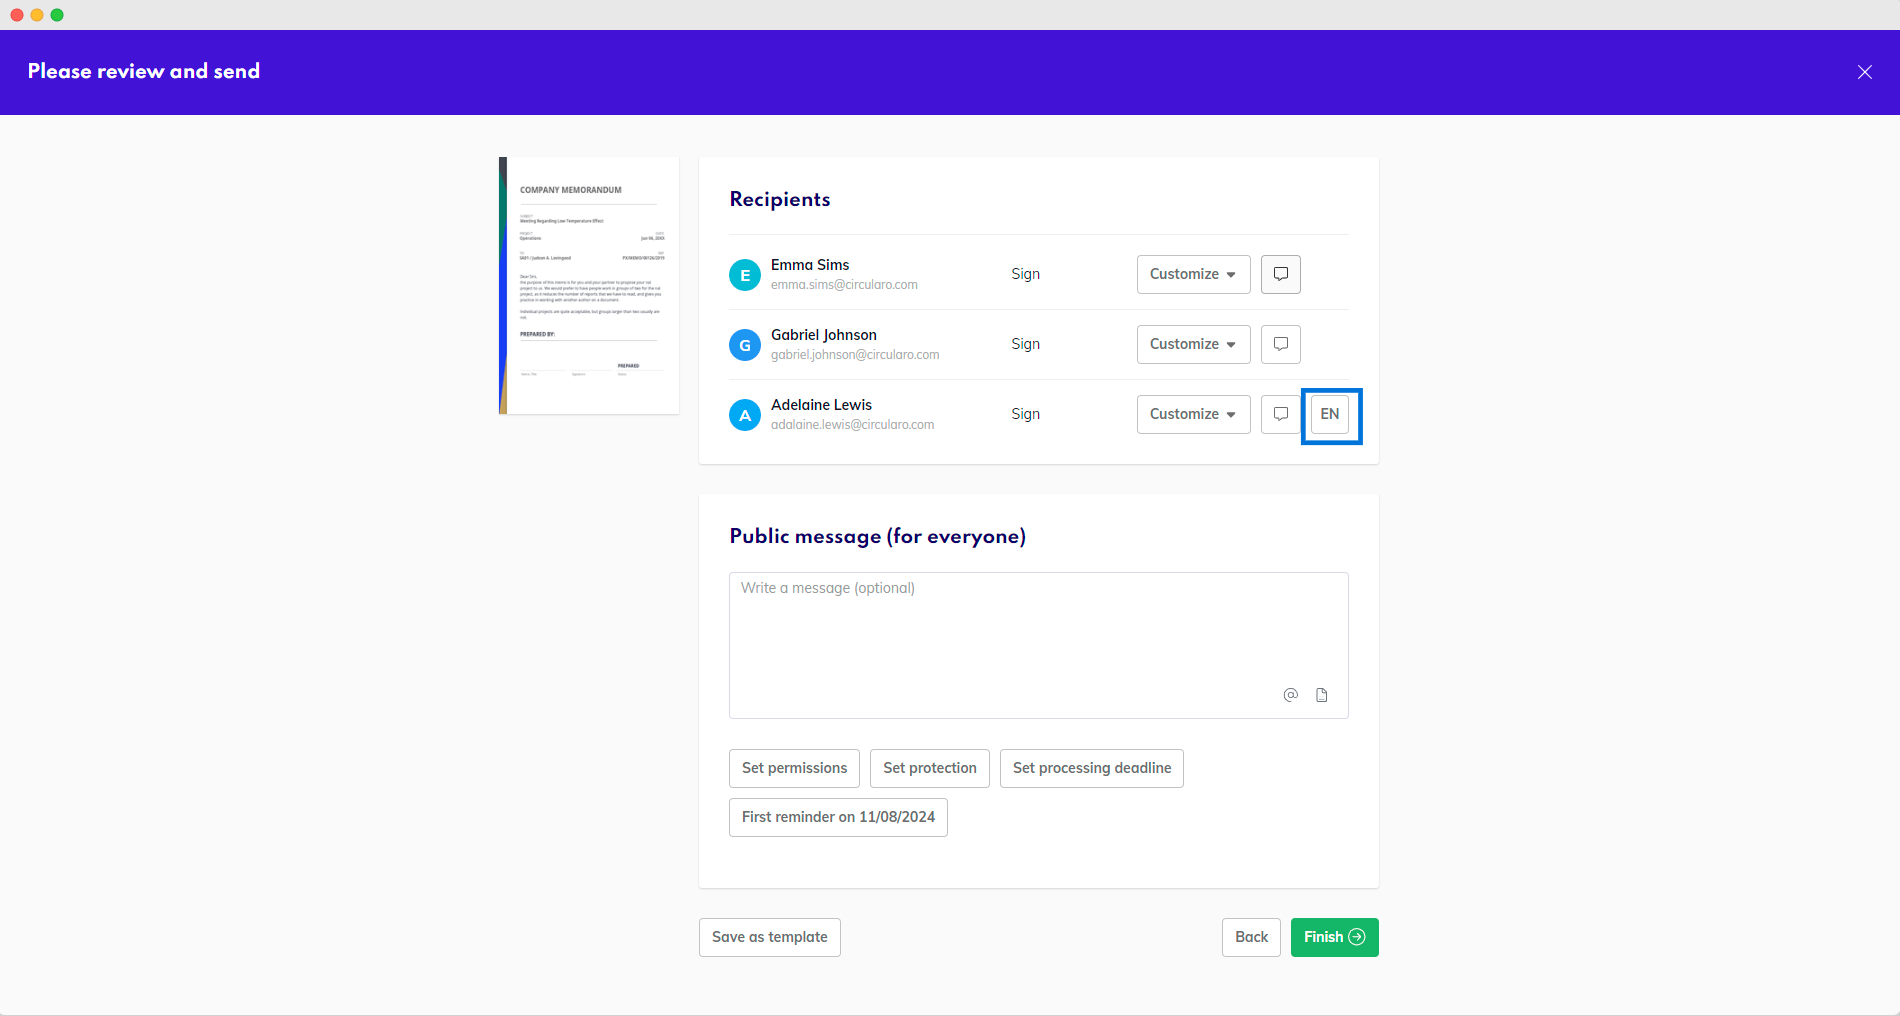Click the attach document icon in message box
The height and width of the screenshot is (1016, 1900).
pyautogui.click(x=1321, y=695)
